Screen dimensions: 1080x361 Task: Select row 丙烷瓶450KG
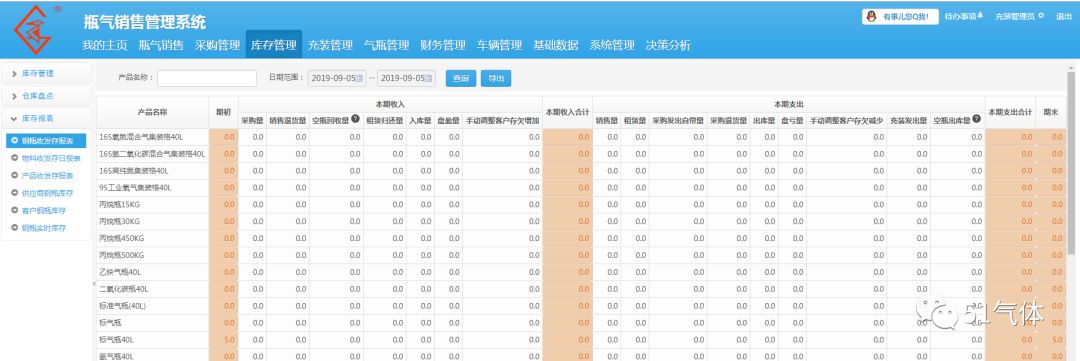(x=581, y=238)
